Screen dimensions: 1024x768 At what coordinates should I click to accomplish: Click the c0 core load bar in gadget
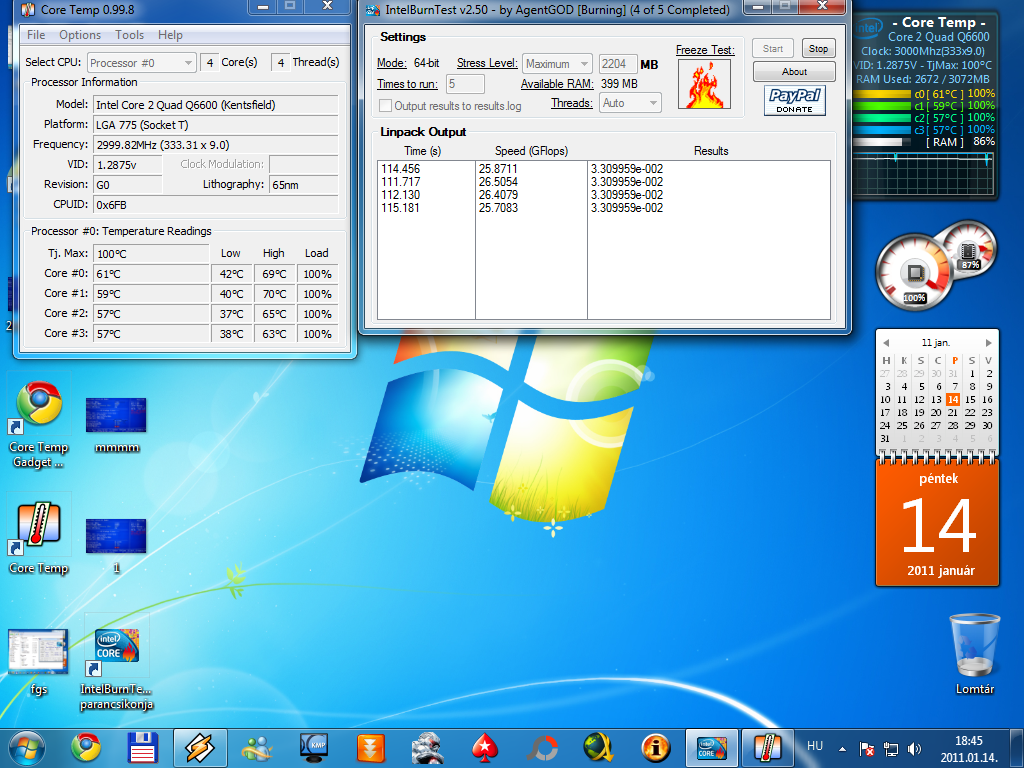[881, 93]
